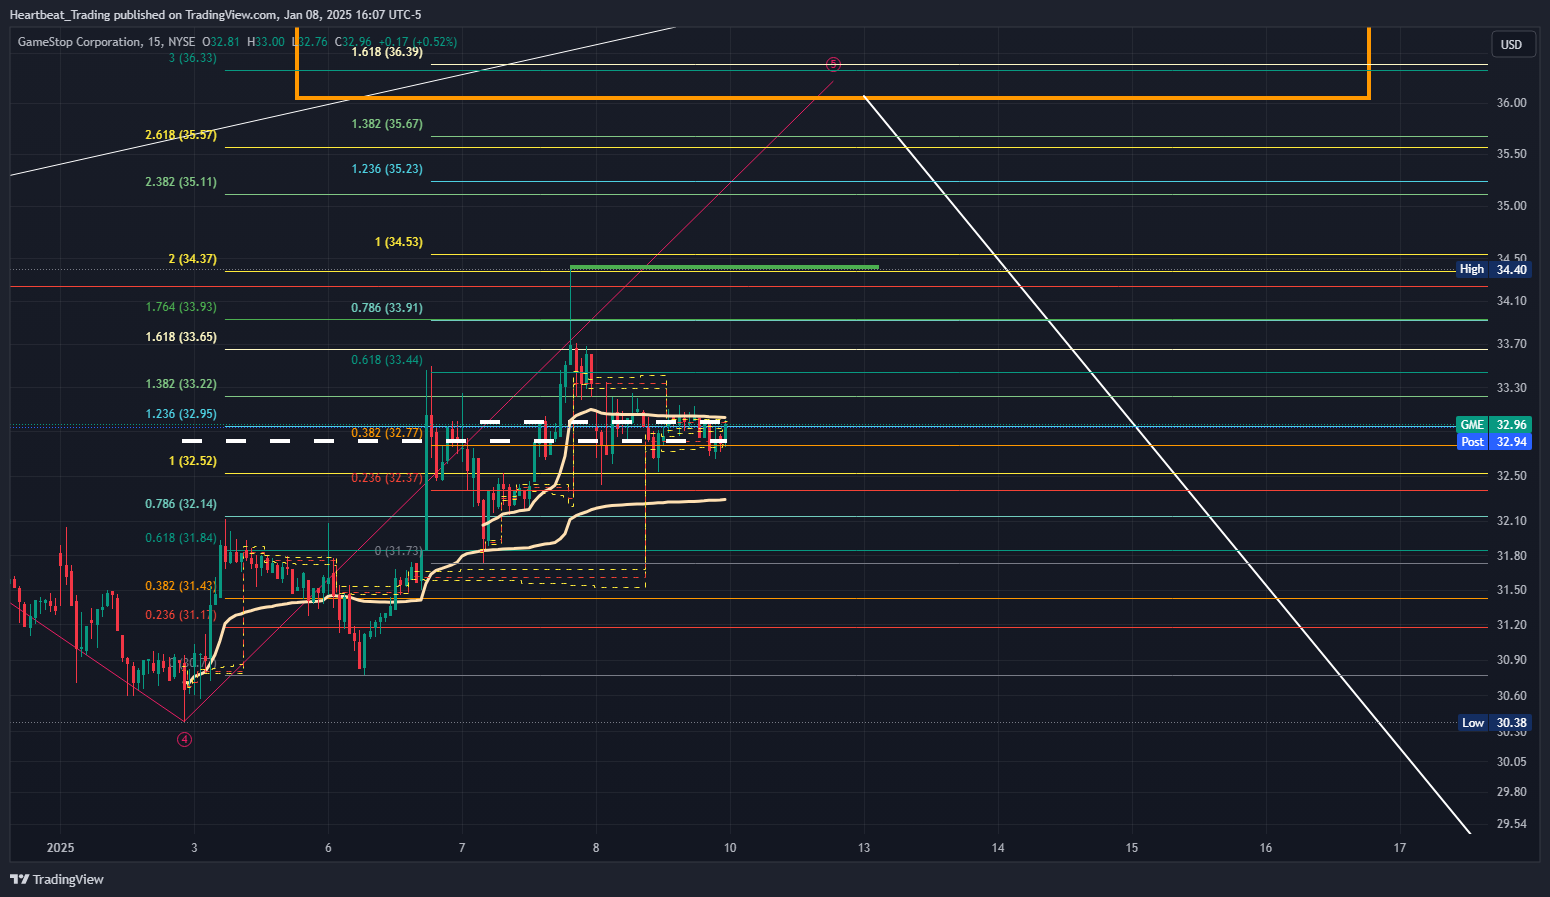The height and width of the screenshot is (897, 1550).
Task: Select the '3 (36.33)' Fibonacci label
Action: tap(193, 58)
